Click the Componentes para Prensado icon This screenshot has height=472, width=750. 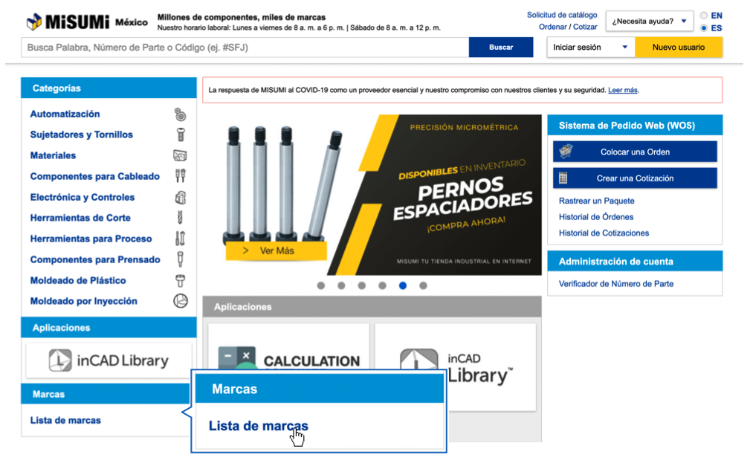coord(180,259)
